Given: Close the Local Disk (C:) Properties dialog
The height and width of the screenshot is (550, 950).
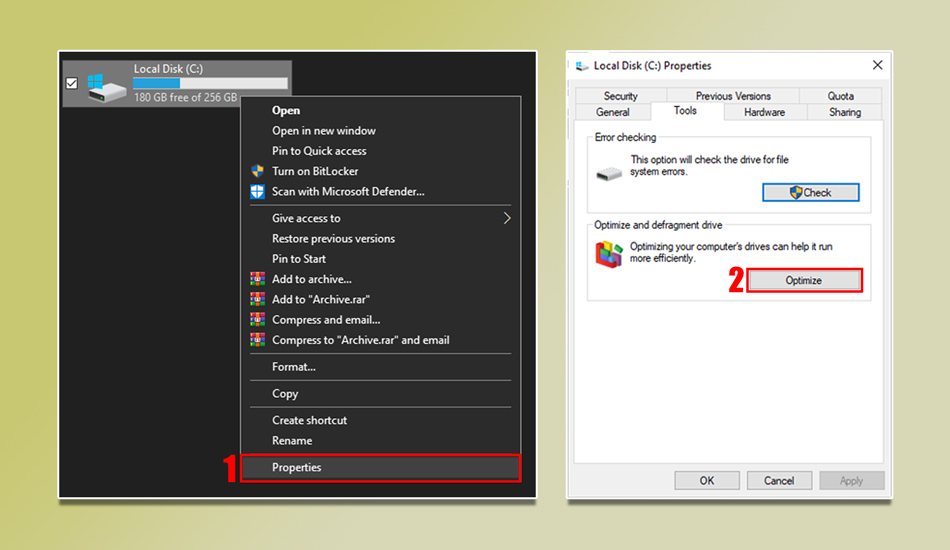Looking at the screenshot, I should click(877, 65).
